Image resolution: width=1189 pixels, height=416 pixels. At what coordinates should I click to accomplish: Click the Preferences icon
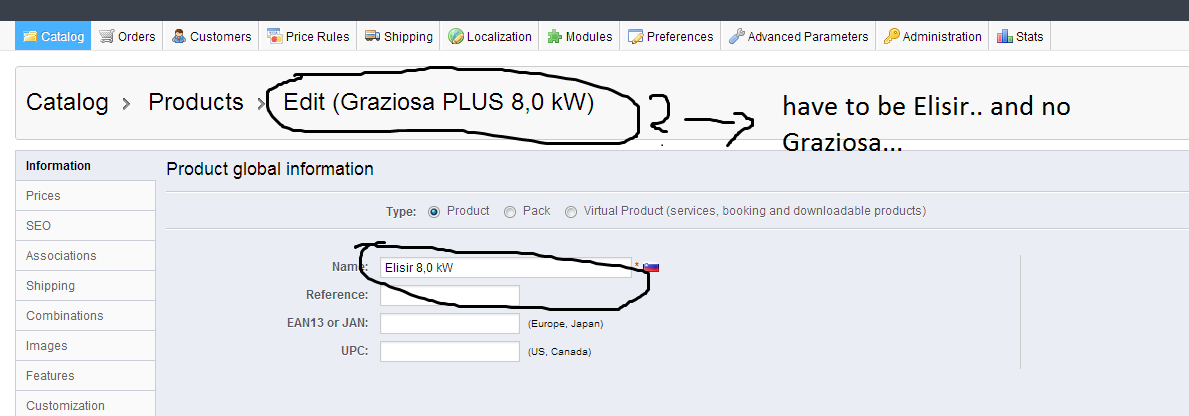(635, 36)
